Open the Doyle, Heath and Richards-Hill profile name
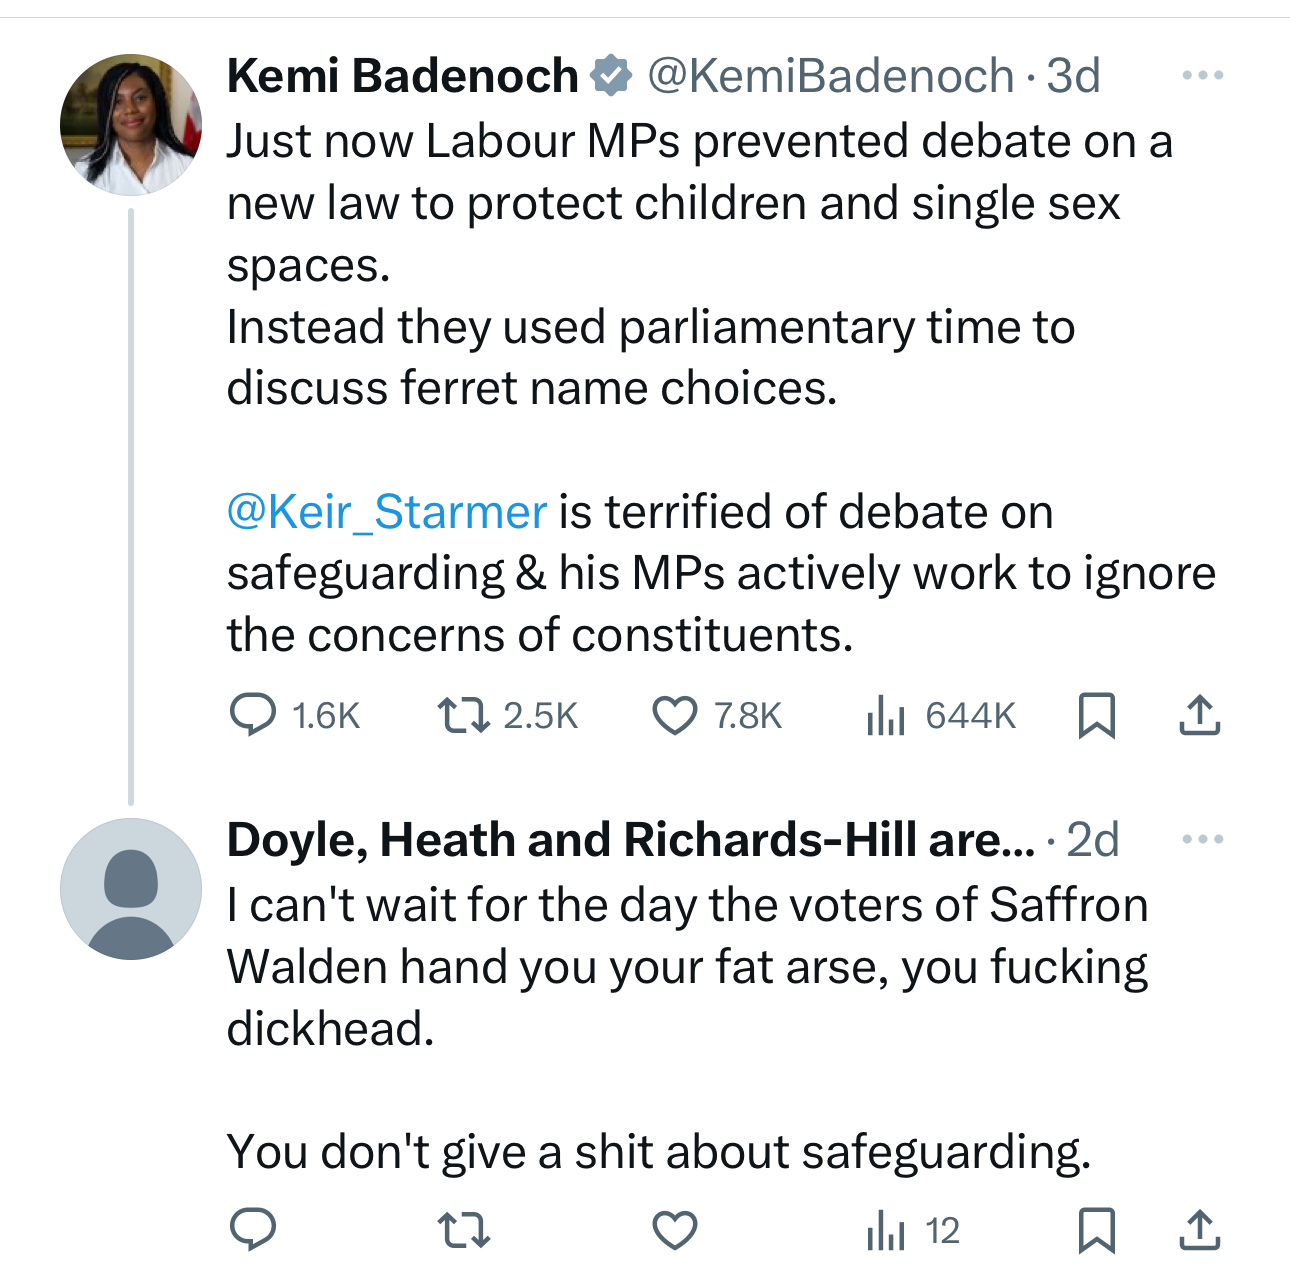The image size is (1290, 1268). (x=630, y=840)
